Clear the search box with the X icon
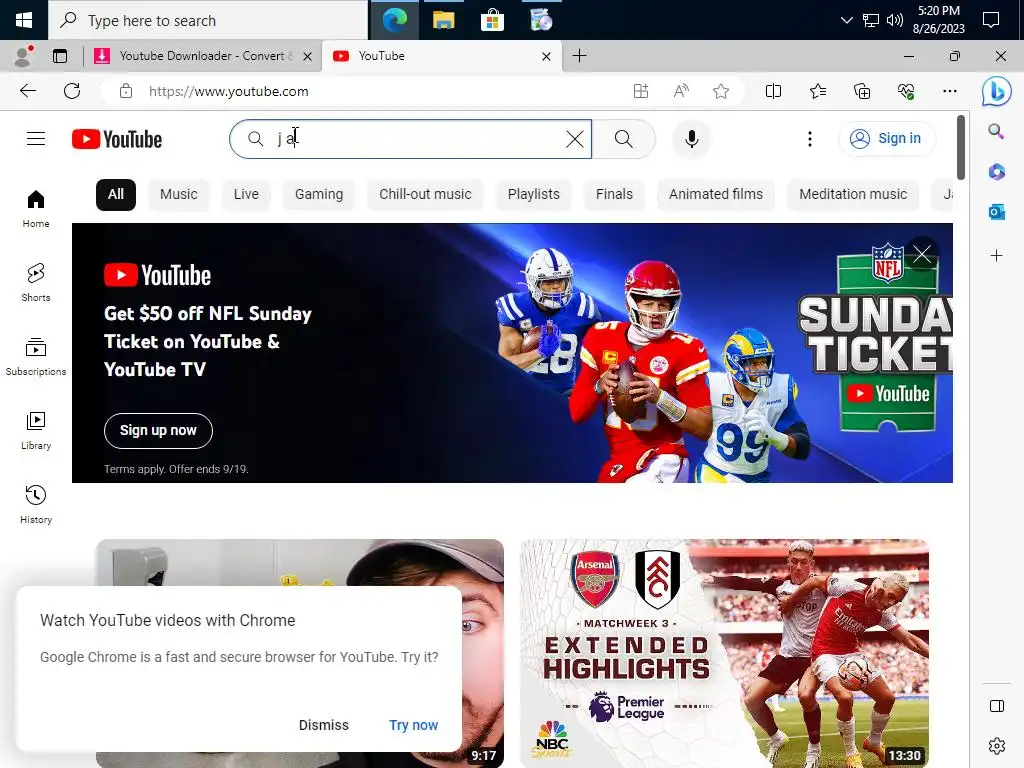Image resolution: width=1024 pixels, height=768 pixels. pos(575,138)
